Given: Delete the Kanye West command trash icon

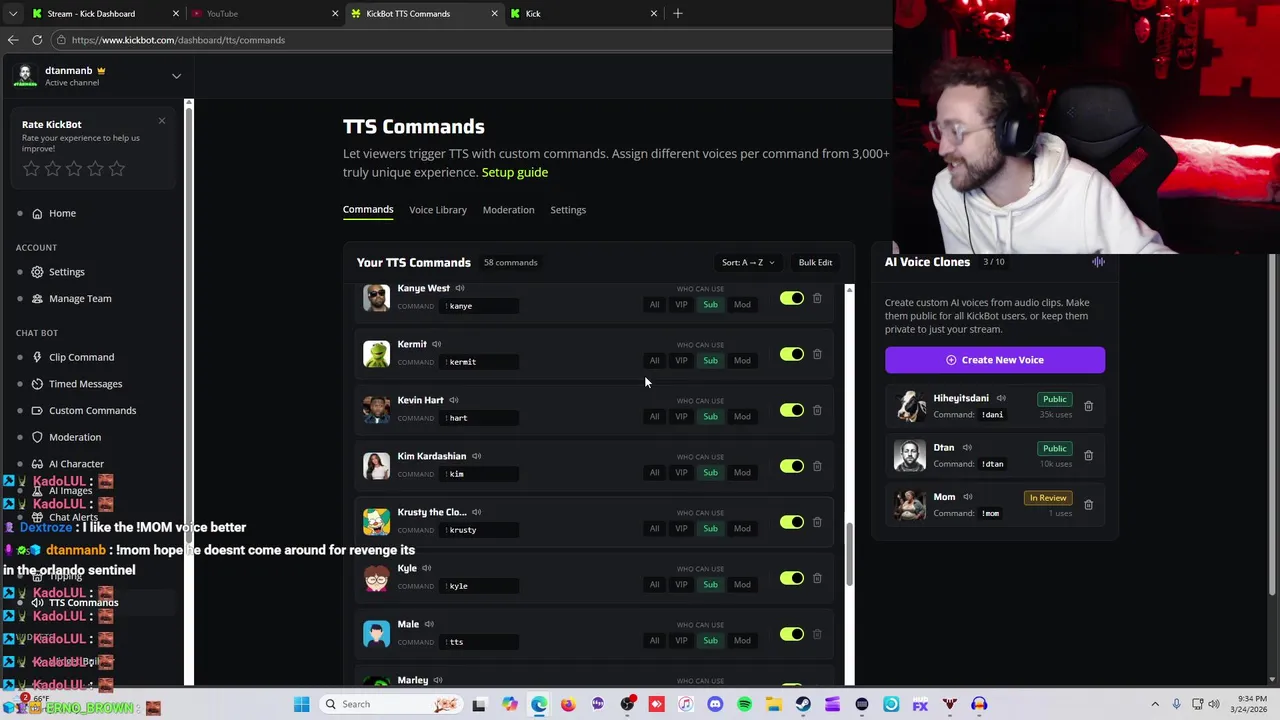Looking at the screenshot, I should coord(817,298).
